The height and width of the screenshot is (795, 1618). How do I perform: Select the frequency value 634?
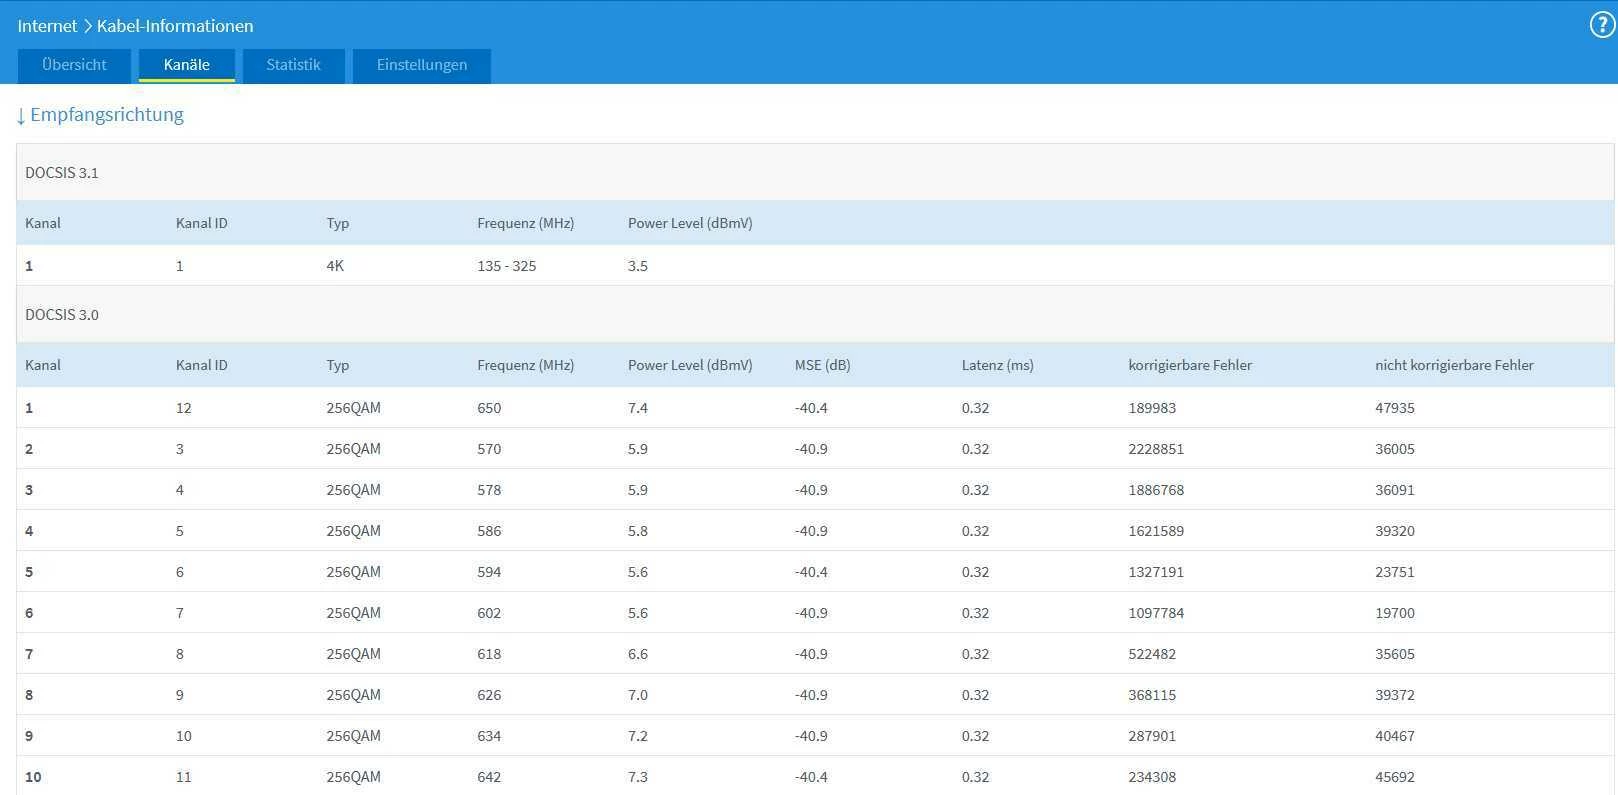(489, 736)
